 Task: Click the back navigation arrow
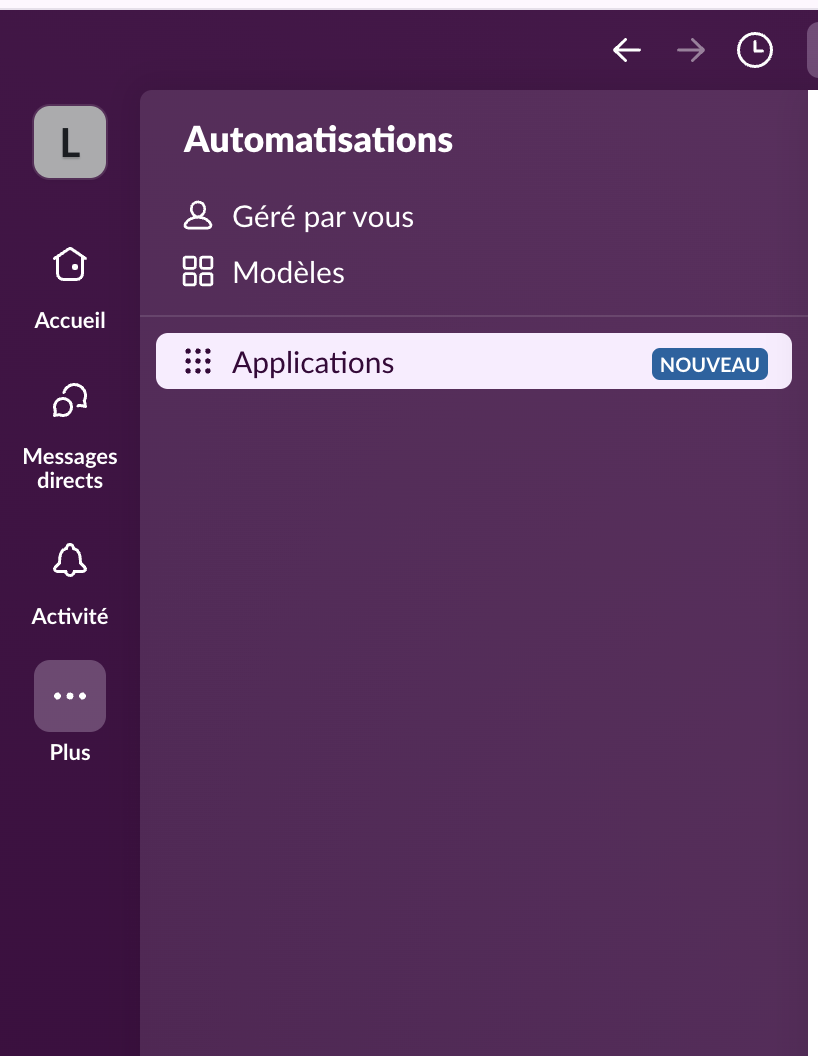pyautogui.click(x=627, y=50)
